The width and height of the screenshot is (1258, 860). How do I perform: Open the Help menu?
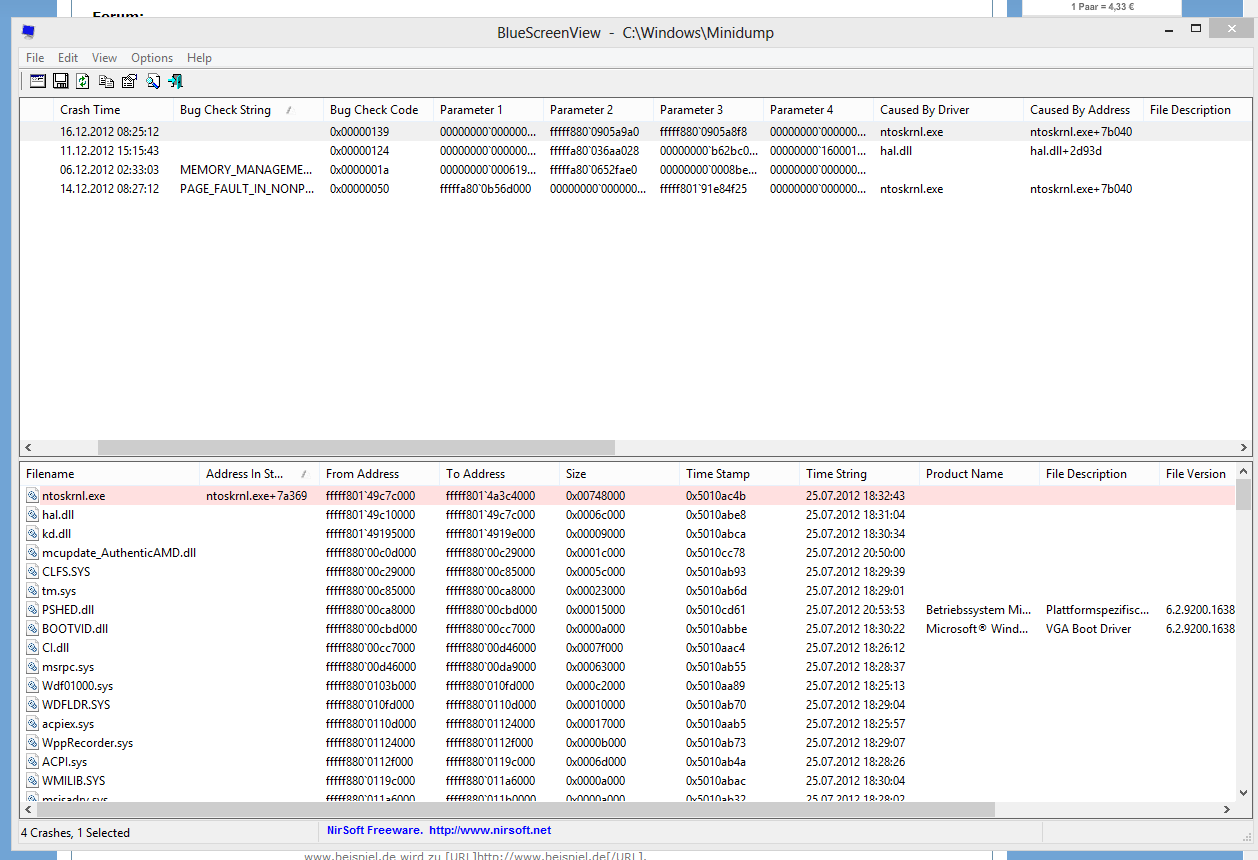click(199, 58)
